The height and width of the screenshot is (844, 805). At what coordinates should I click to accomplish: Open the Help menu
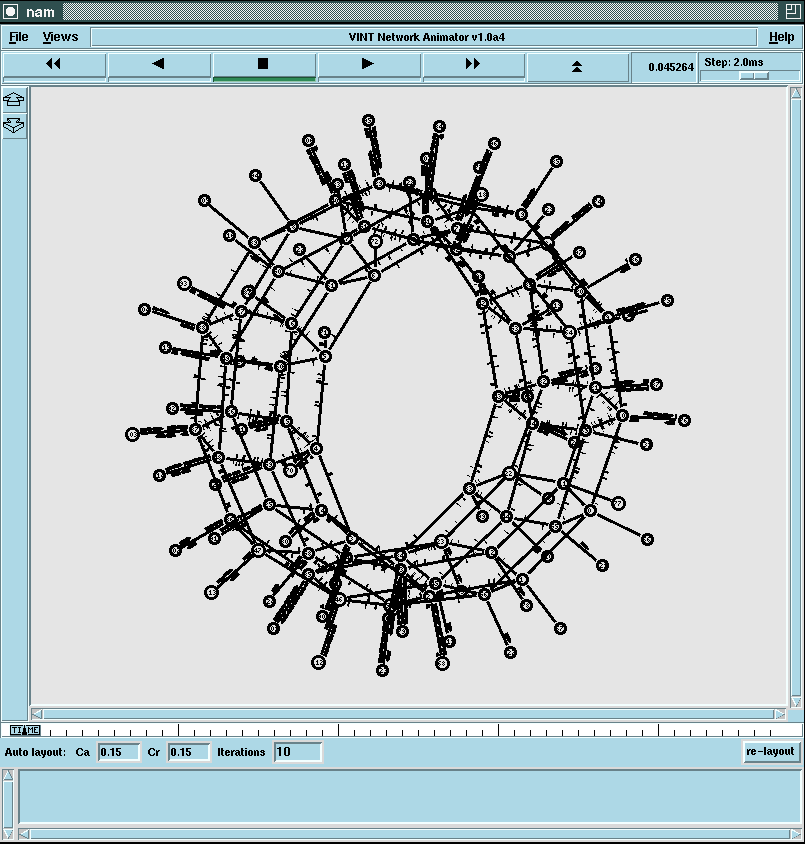pos(781,37)
